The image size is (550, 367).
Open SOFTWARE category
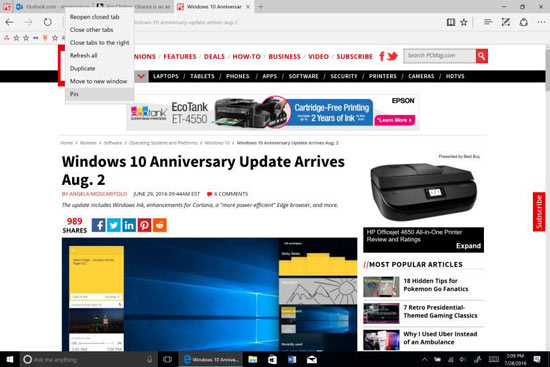(303, 76)
